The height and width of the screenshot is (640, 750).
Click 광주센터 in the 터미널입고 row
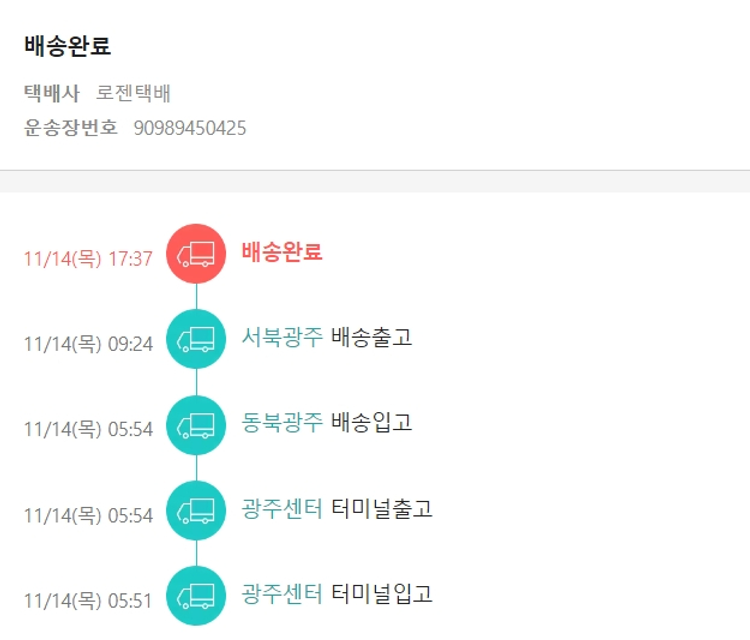pyautogui.click(x=282, y=594)
